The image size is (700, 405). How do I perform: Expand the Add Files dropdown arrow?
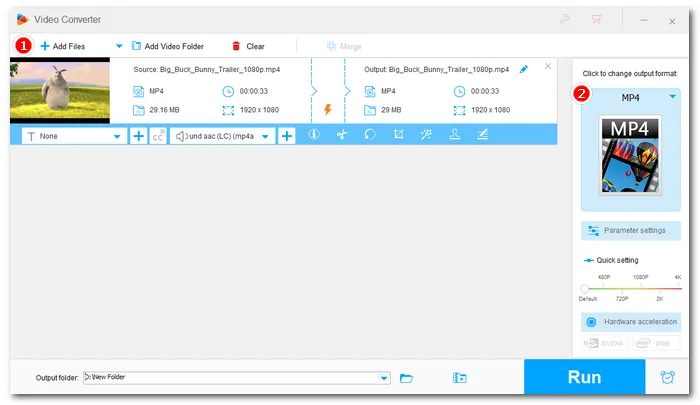(119, 46)
